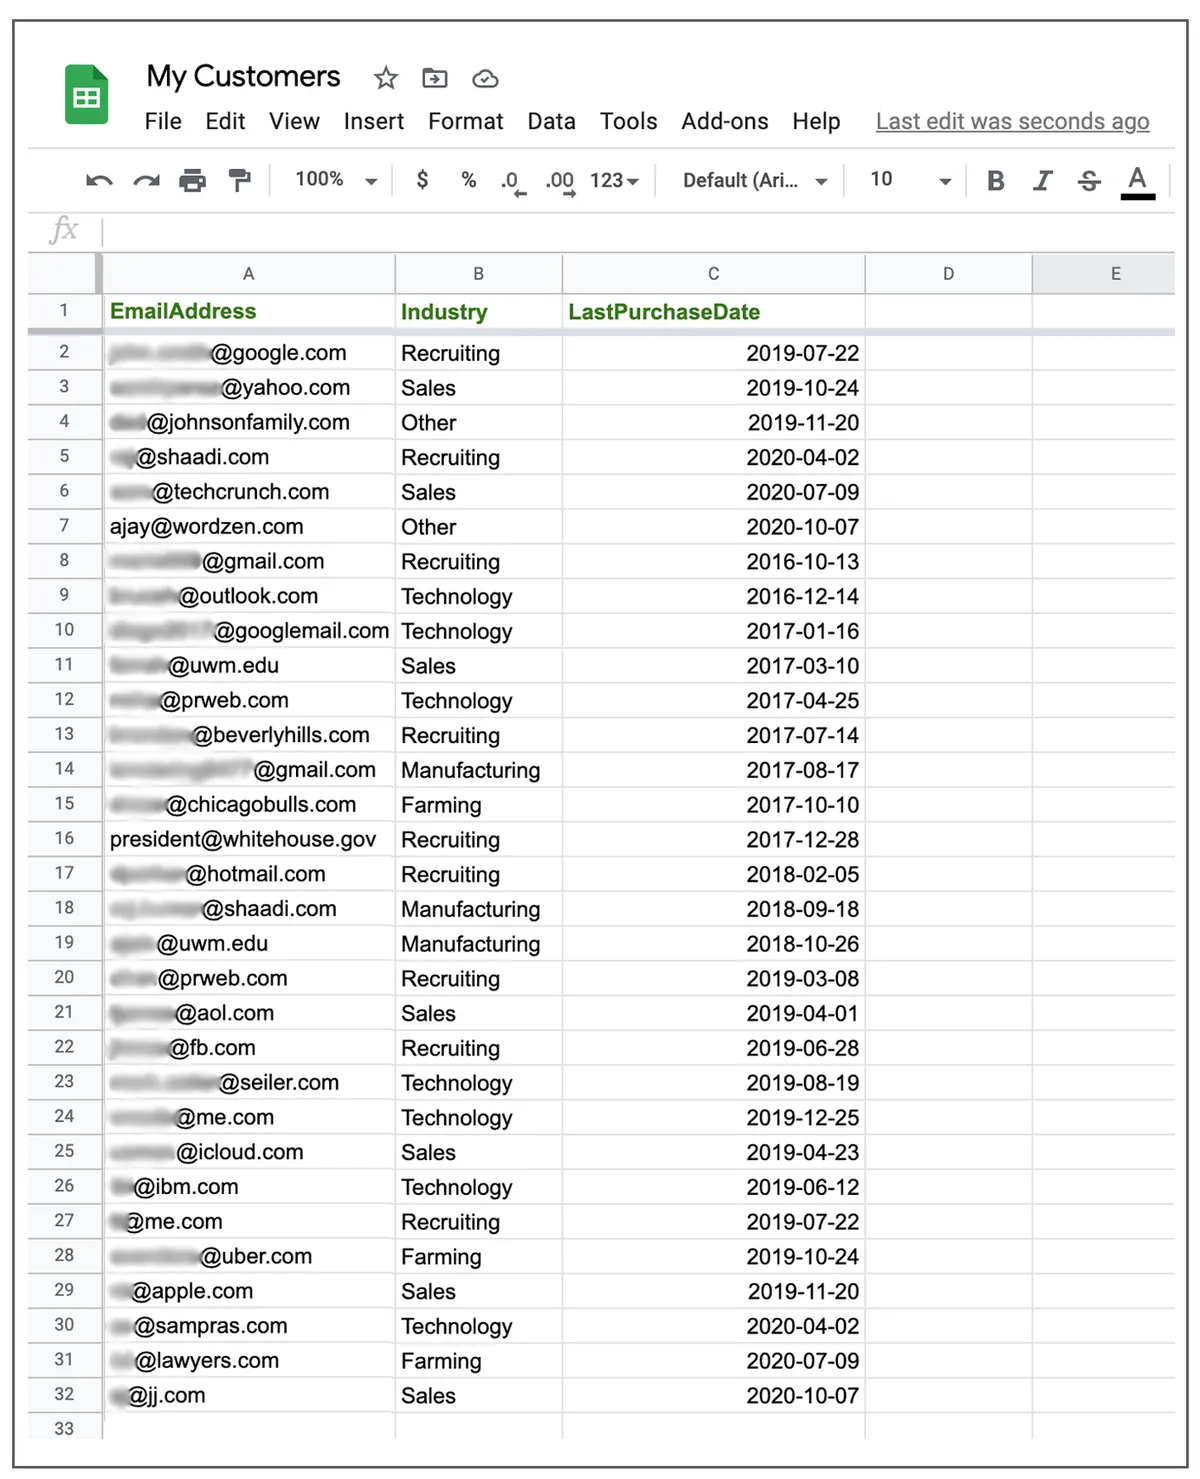Toggle strikethrough formatting
The image size is (1200, 1479).
tap(1089, 181)
